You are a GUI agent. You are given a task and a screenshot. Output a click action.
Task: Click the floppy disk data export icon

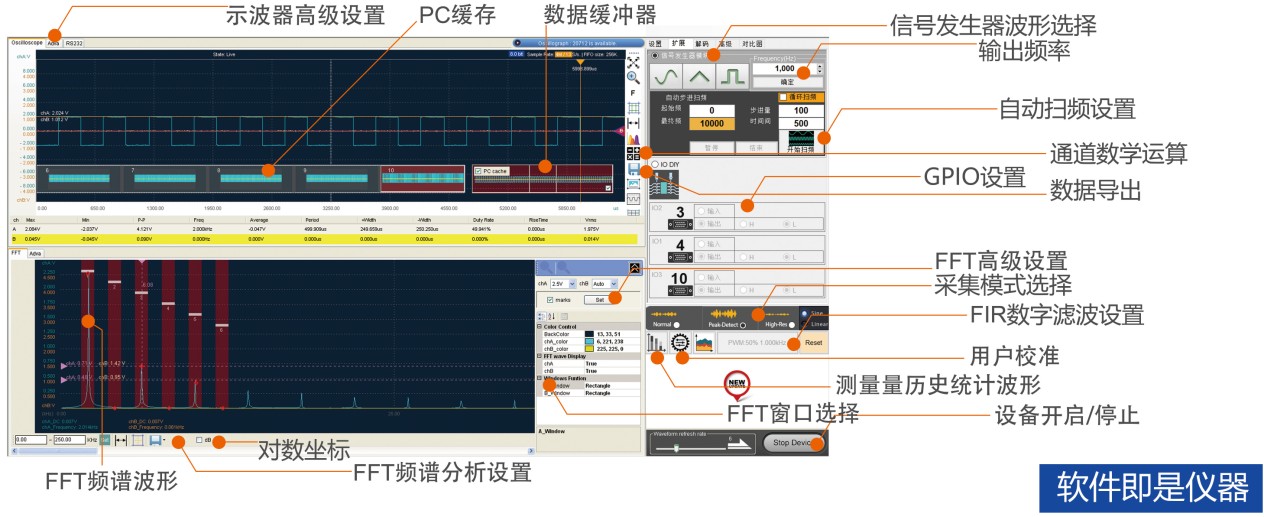coord(633,169)
